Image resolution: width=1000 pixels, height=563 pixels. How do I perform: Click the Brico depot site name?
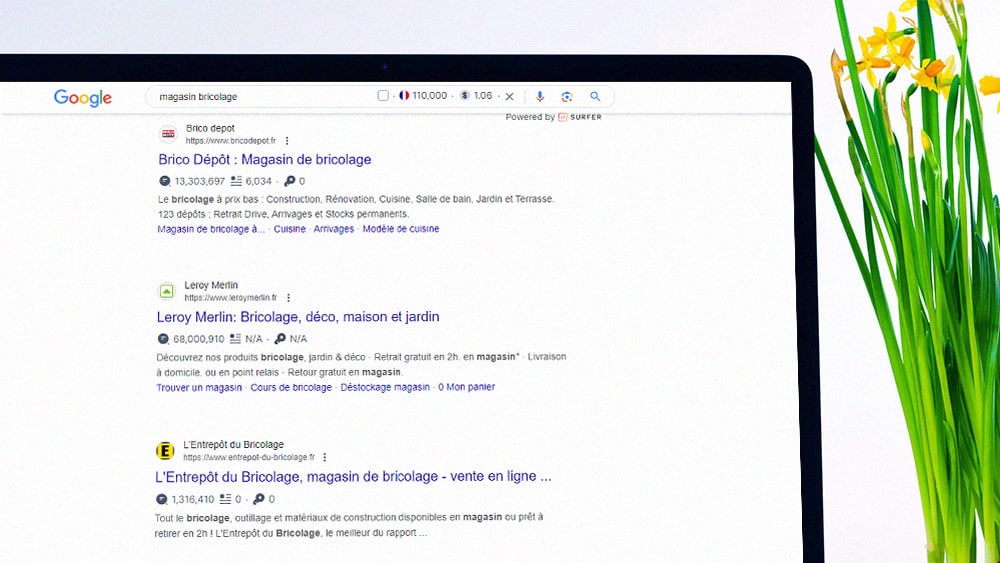210,128
